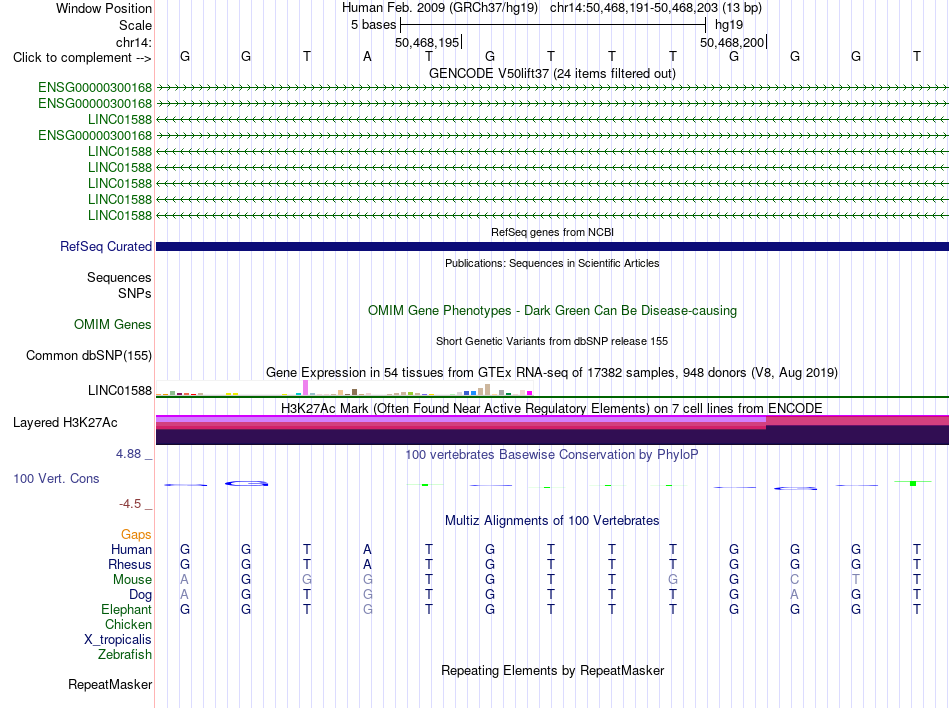Image resolution: width=950 pixels, height=708 pixels.
Task: Click the "Human" species label
Action: [131, 549]
